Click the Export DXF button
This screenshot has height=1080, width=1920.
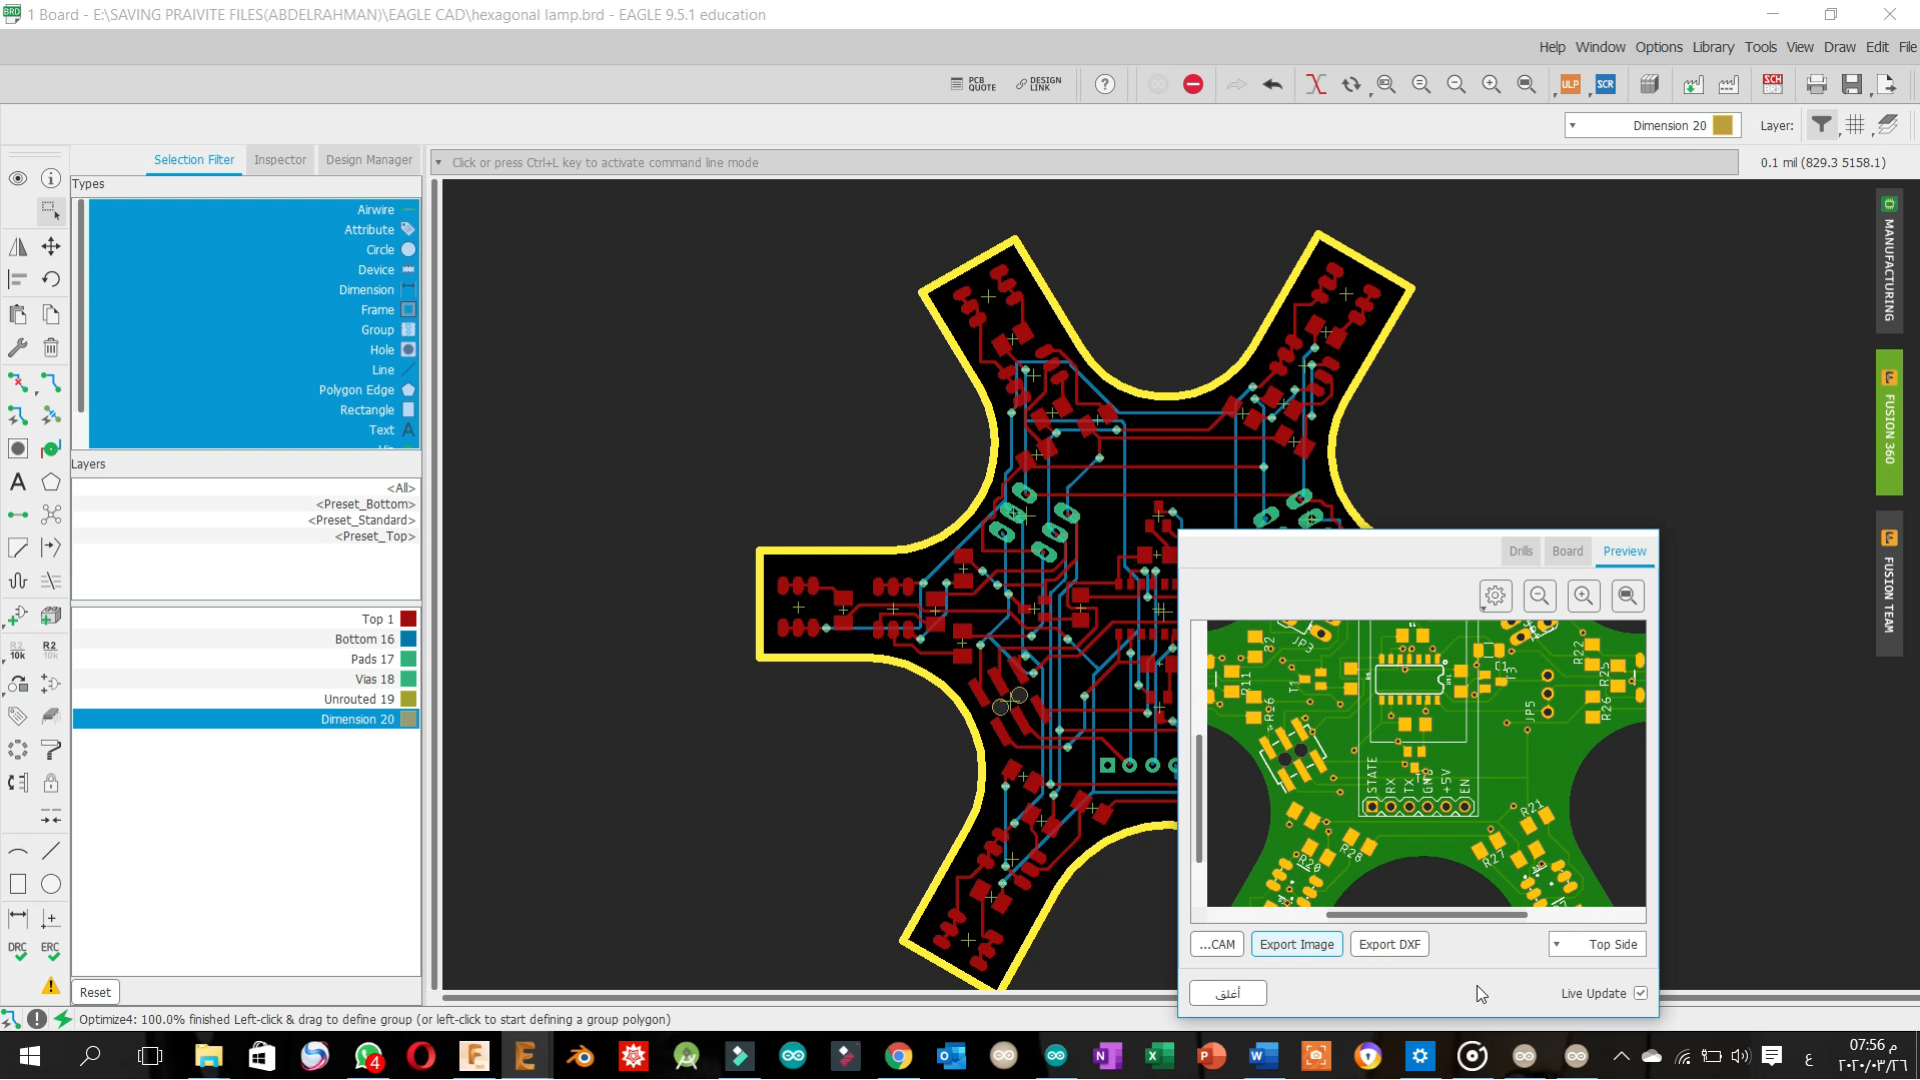coord(1389,944)
